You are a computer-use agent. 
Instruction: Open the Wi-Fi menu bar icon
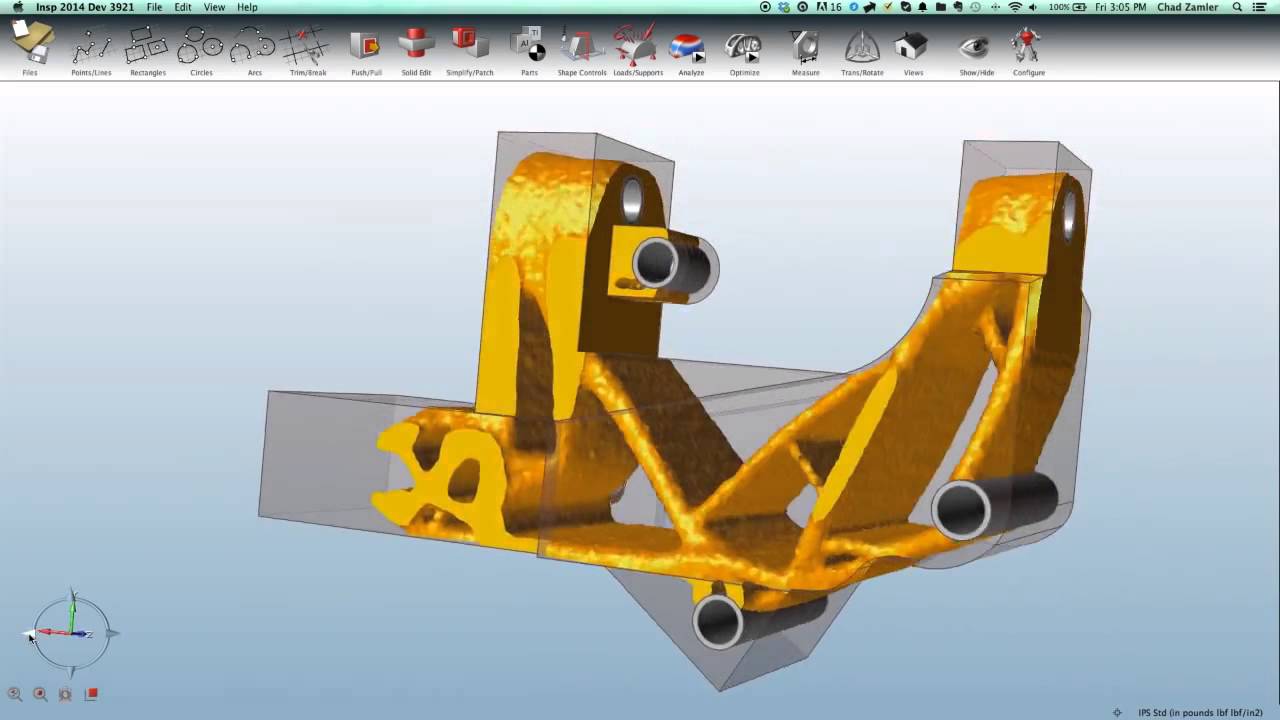point(1016,7)
